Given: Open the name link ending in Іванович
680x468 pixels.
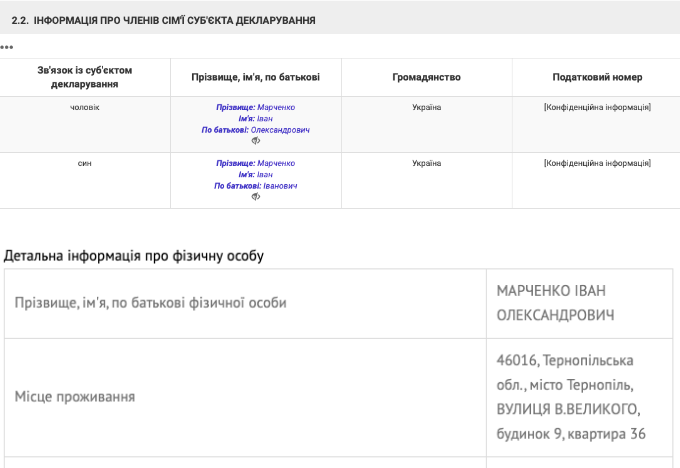Looking at the screenshot, I should point(256,186).
